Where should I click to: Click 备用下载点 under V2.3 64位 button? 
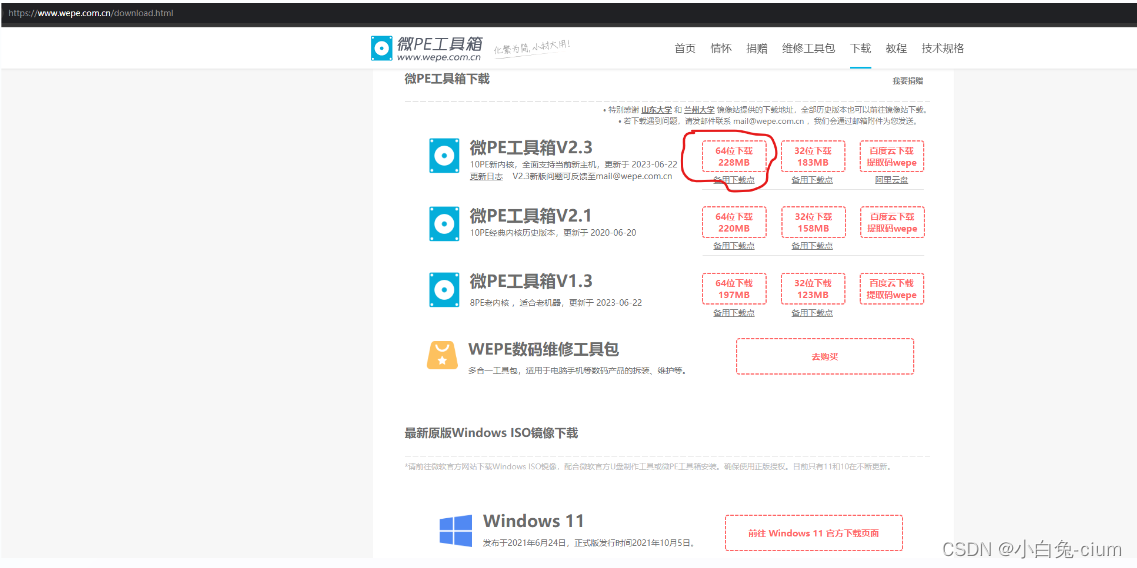(734, 180)
